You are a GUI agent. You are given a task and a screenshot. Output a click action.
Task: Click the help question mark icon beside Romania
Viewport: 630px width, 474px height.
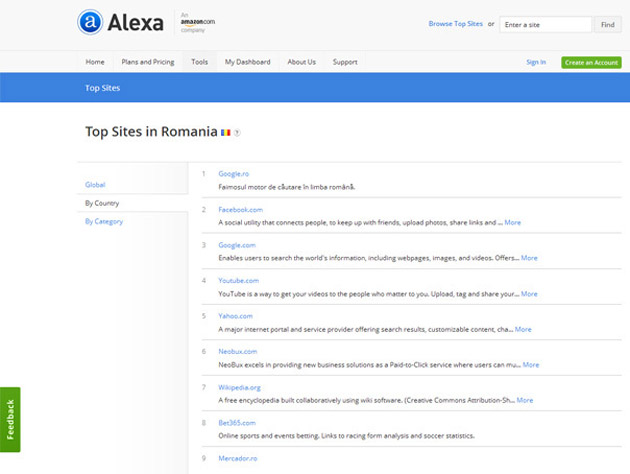tap(237, 133)
